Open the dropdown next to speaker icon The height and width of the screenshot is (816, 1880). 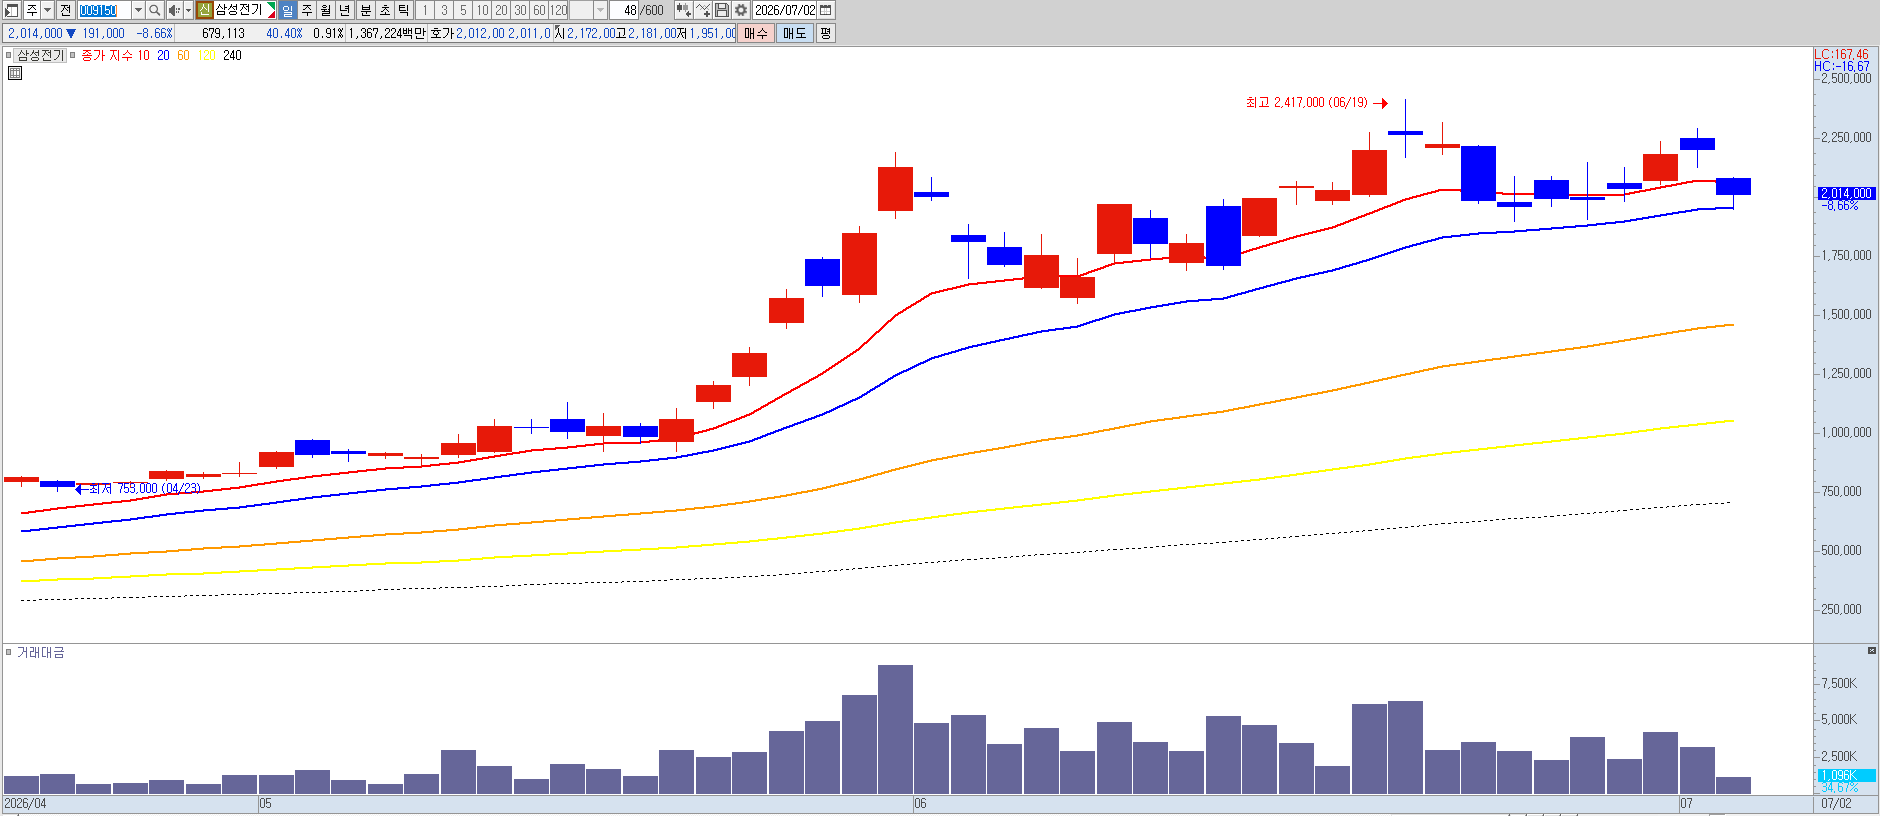pos(188,10)
